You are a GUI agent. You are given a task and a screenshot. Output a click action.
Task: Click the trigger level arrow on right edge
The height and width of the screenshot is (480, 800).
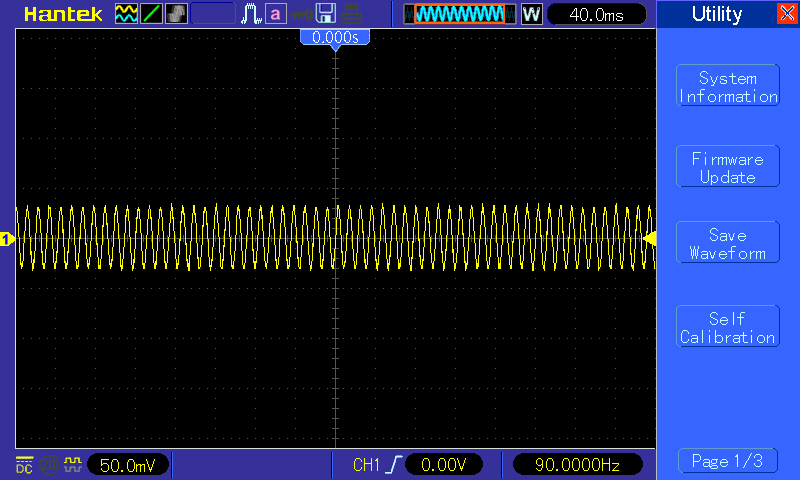(x=650, y=238)
